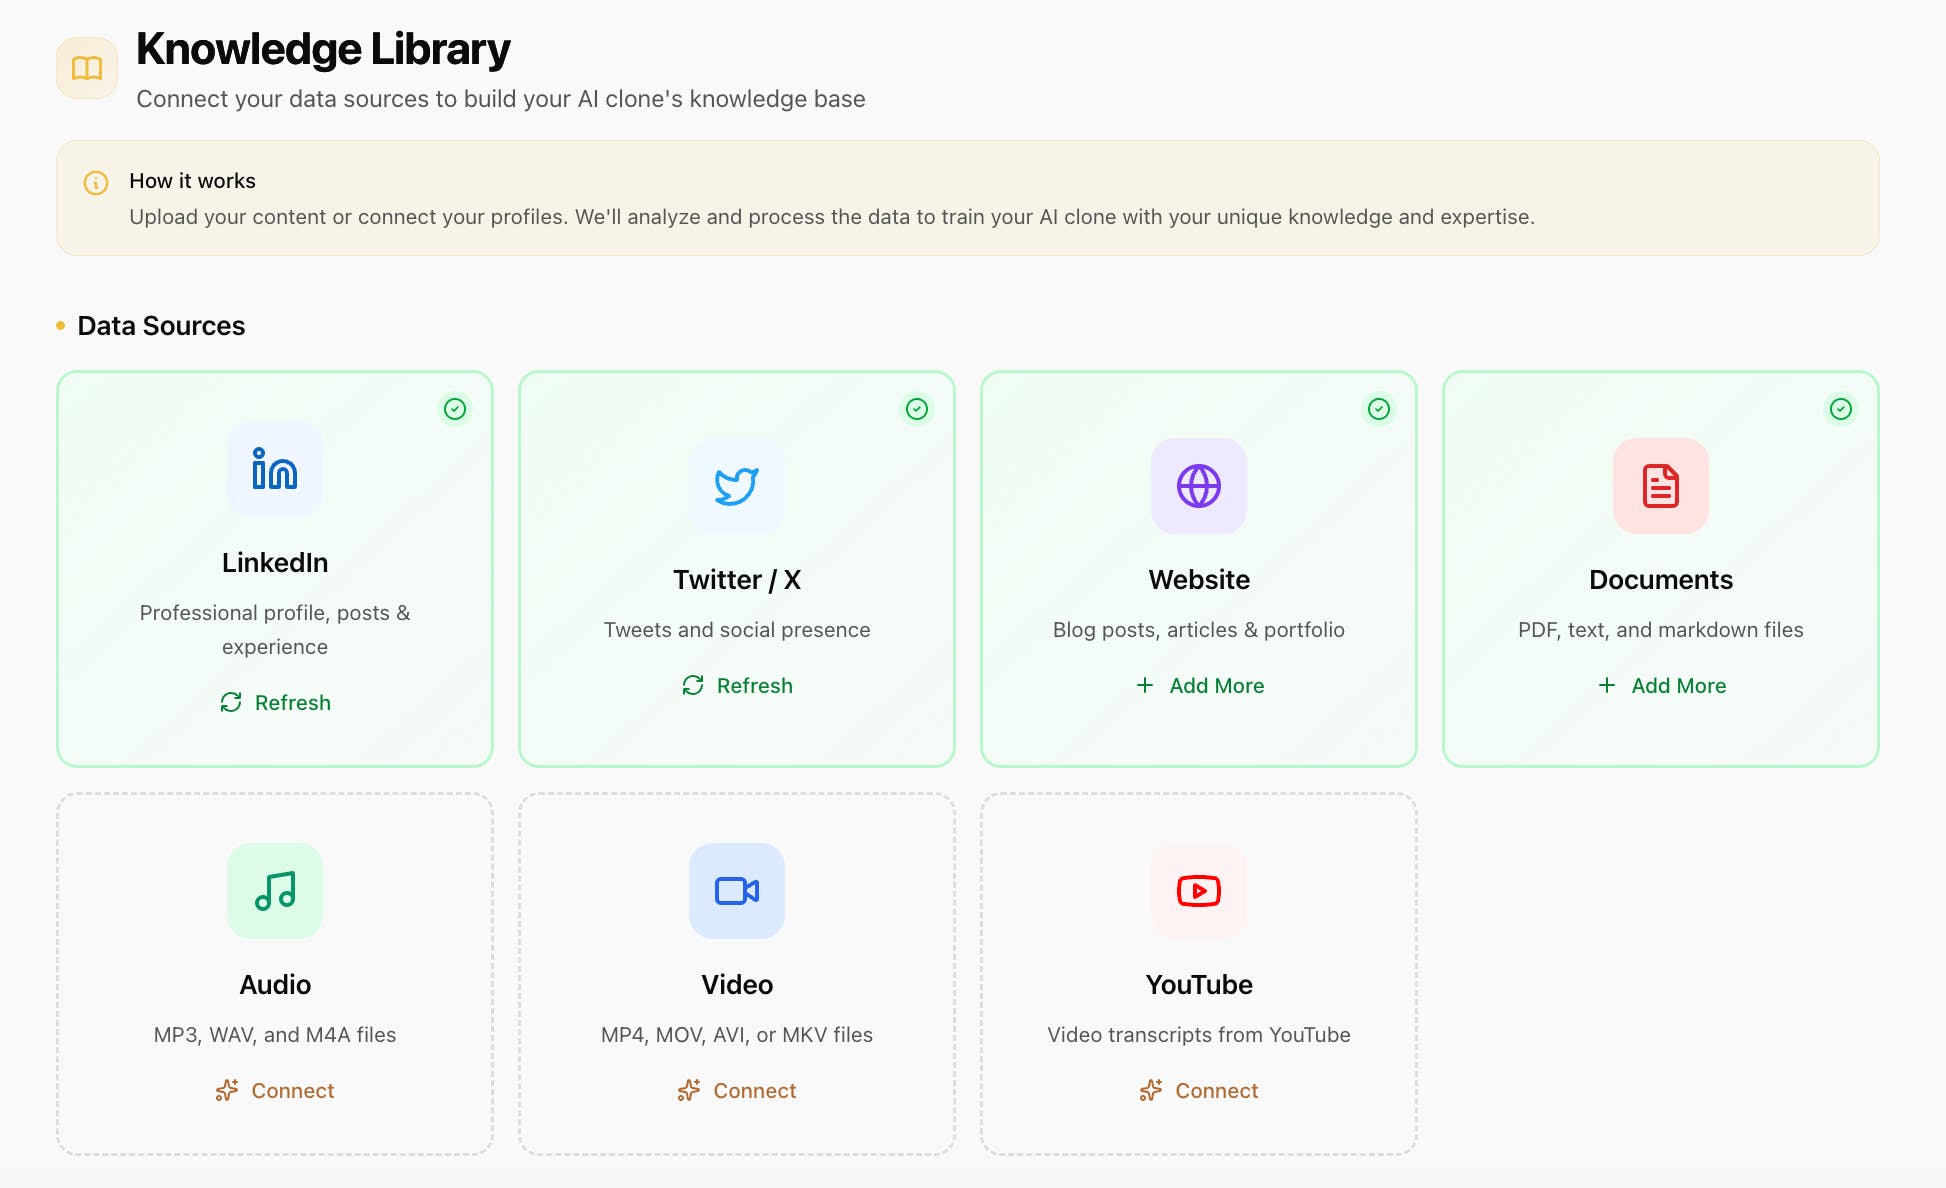Click the Twitter bird icon
The width and height of the screenshot is (1946, 1188).
(737, 486)
